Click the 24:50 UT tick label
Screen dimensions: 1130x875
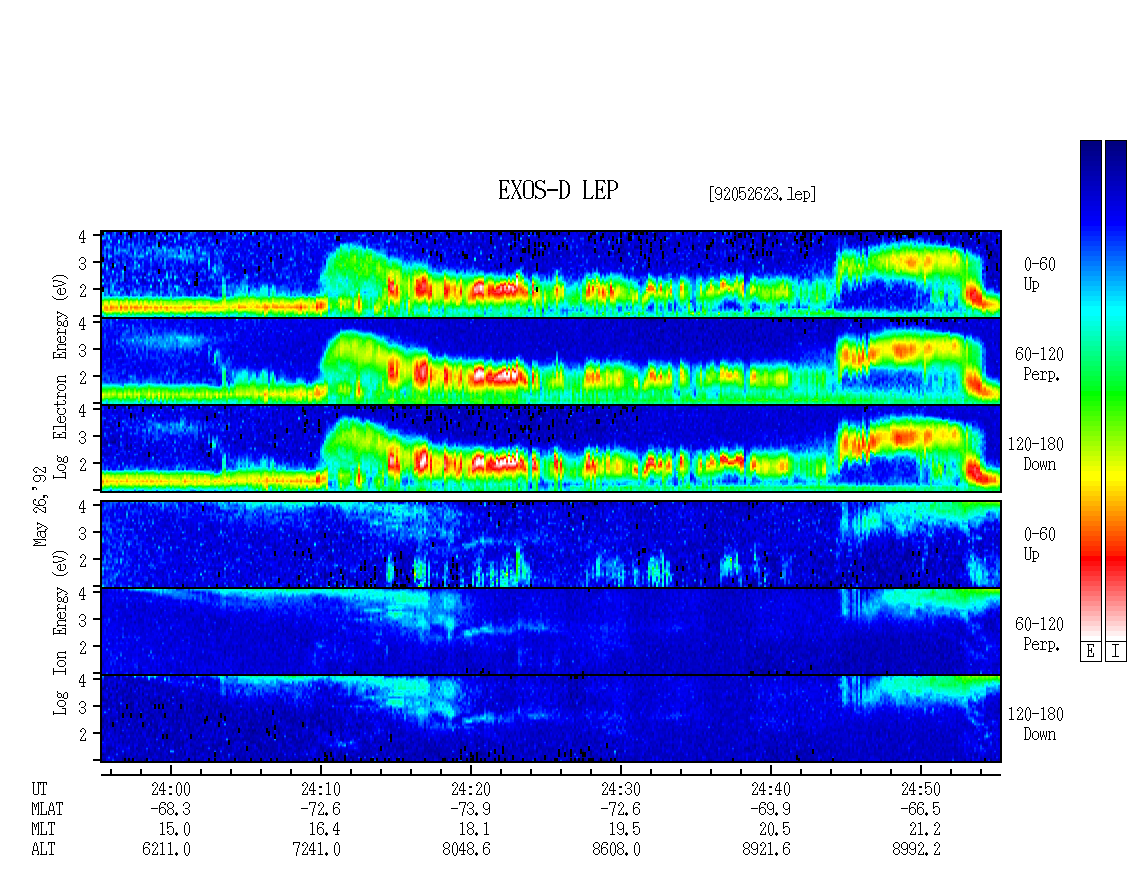pyautogui.click(x=920, y=789)
